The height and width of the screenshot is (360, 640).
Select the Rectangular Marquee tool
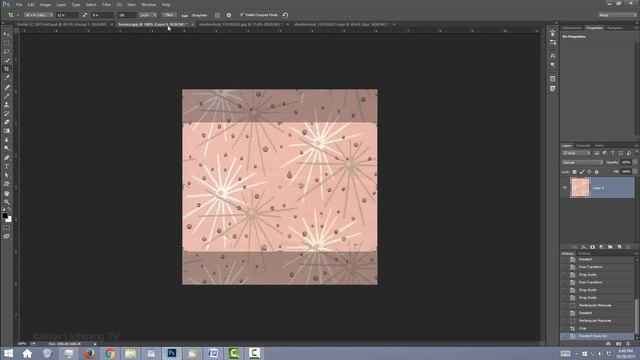[x=7, y=43]
